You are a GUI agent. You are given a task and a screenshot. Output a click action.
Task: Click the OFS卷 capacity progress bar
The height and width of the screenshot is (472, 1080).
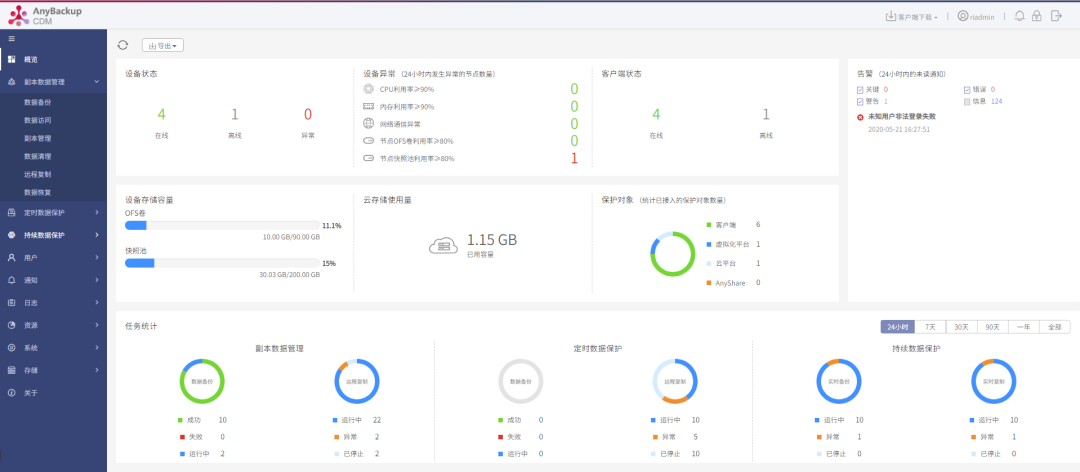(x=222, y=225)
